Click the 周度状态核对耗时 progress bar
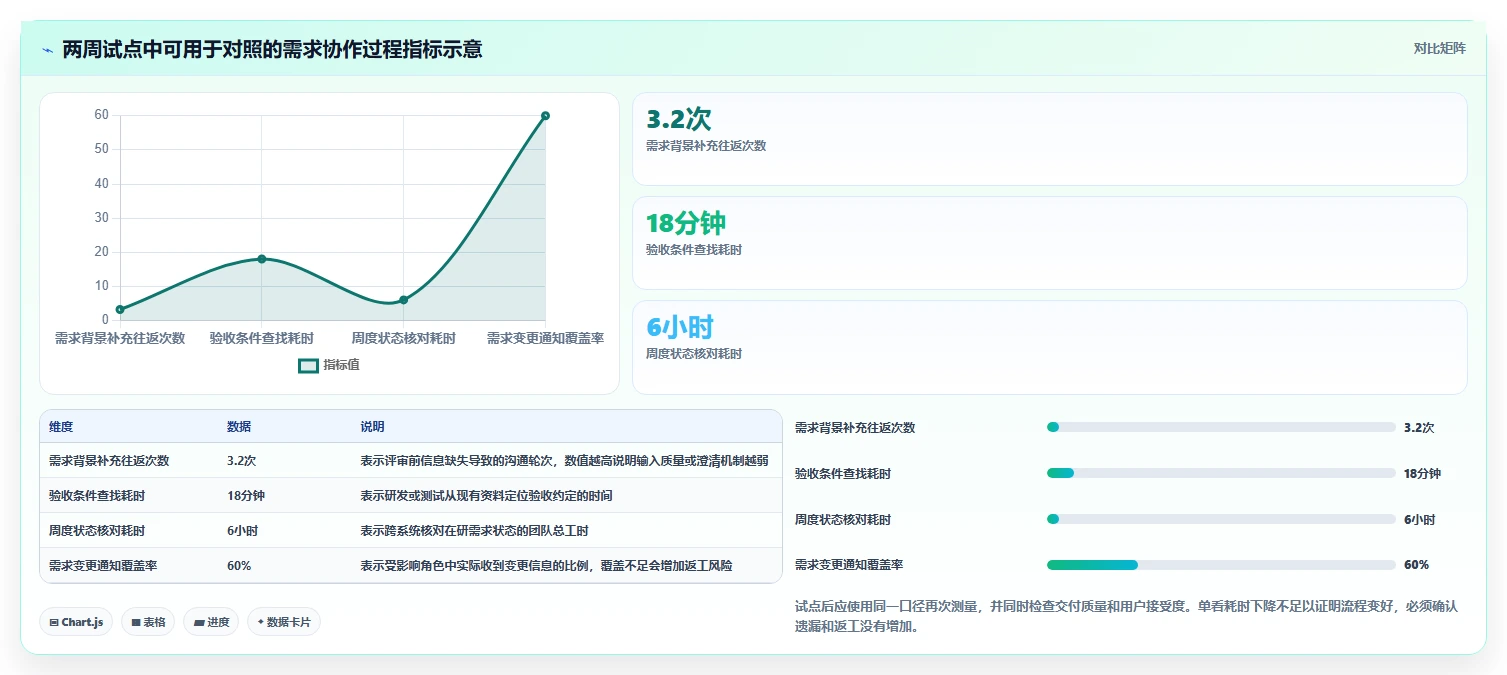This screenshot has width=1507, height=675. [x=1221, y=519]
